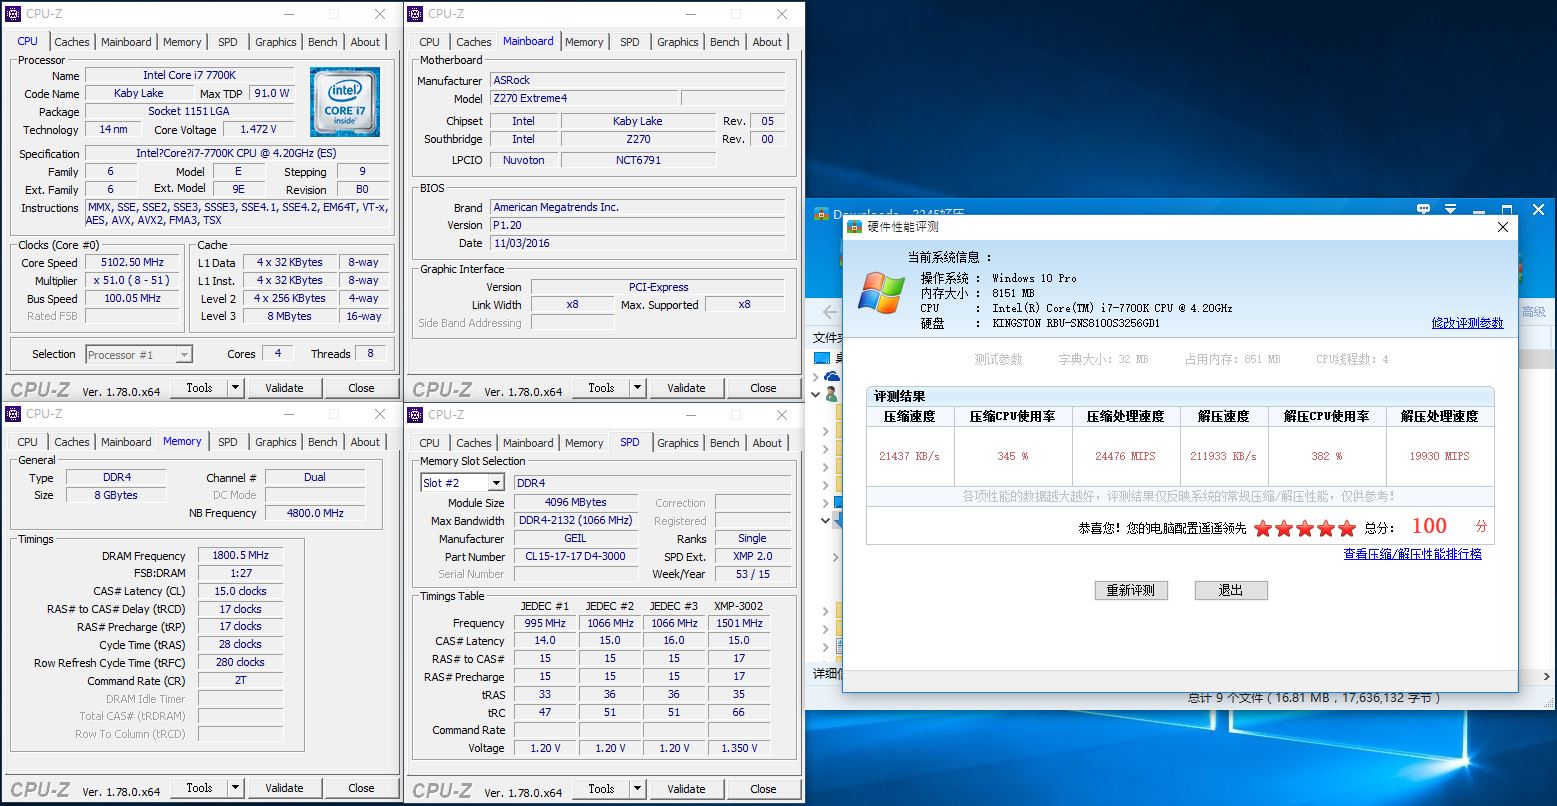Click the BIOS version value P1.20
Screen dimensions: 1557x806
pyautogui.click(x=637, y=225)
